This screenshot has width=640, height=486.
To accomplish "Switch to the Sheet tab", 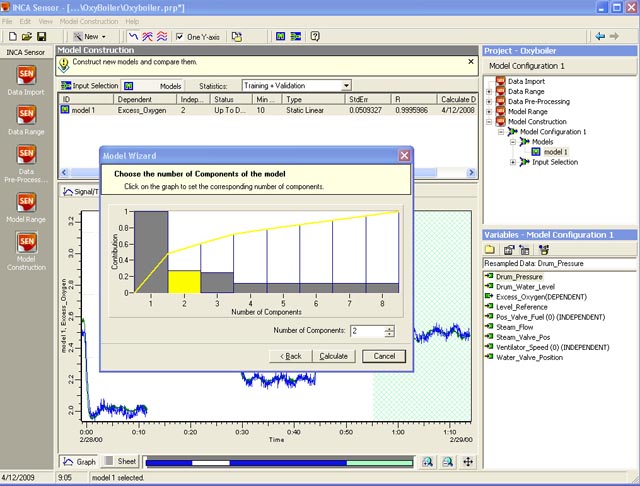I will (x=119, y=461).
